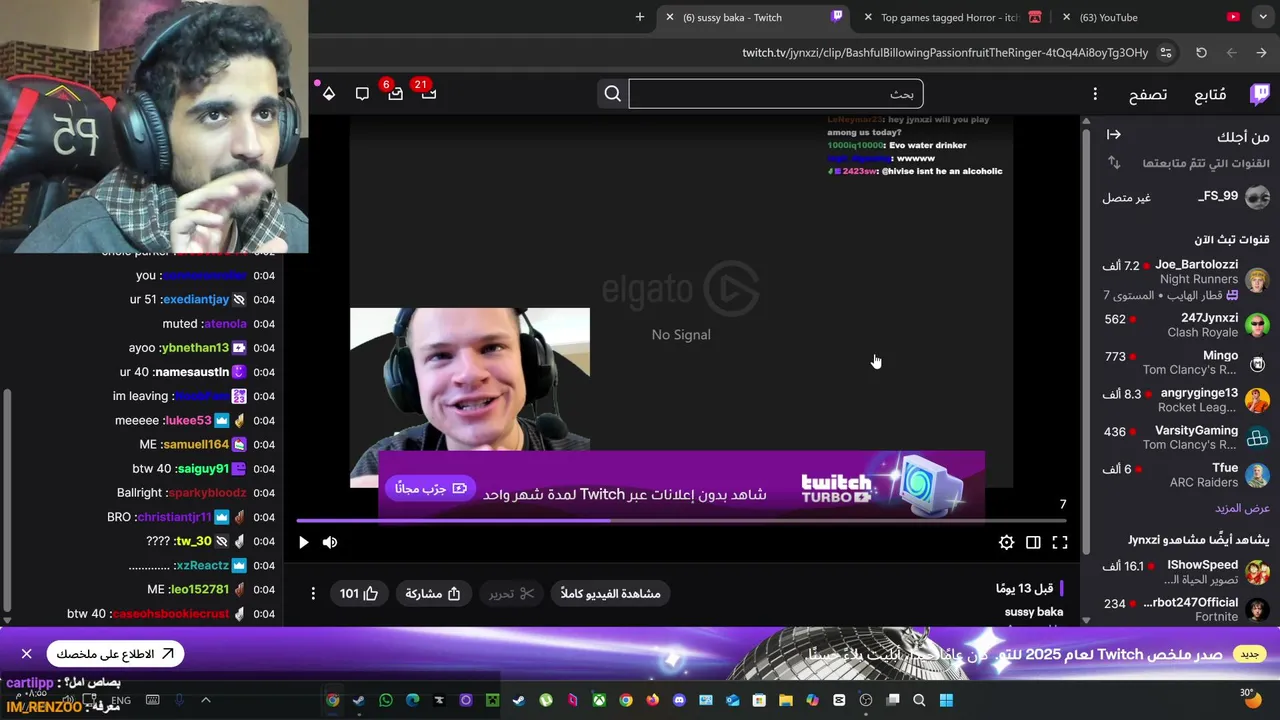Viewport: 1280px width, 720px height.
Task: Open the three-dot menu in Twitch header
Action: 1095,94
